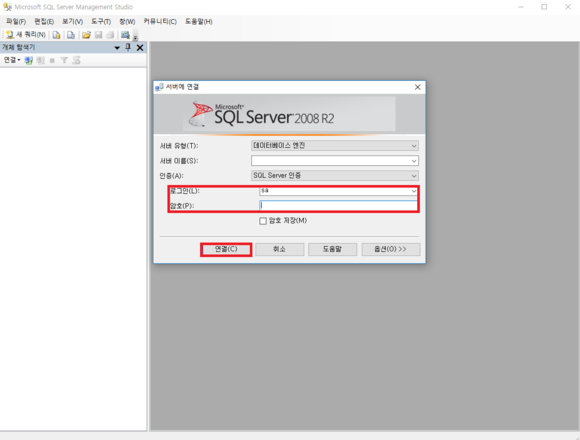Screen dimensions: 580x440
Task: Open the 도구(T) menu
Action: (101, 22)
